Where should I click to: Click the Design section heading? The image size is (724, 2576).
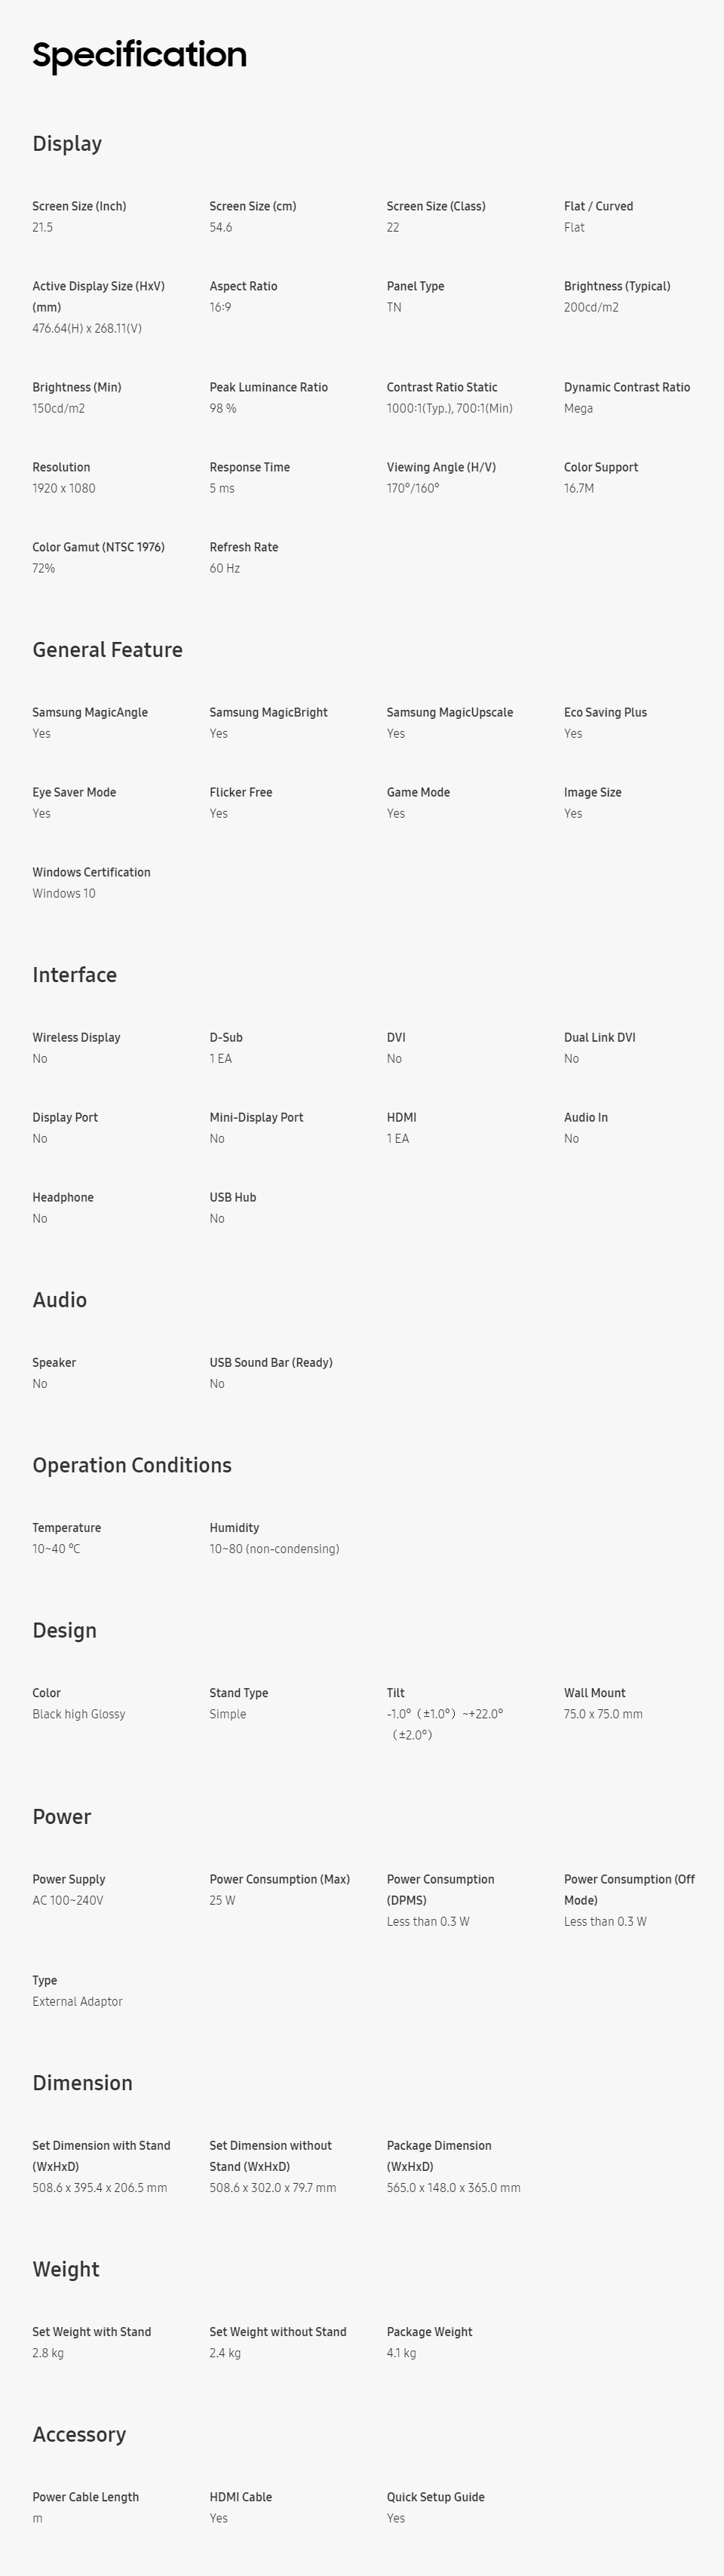pyautogui.click(x=64, y=1630)
